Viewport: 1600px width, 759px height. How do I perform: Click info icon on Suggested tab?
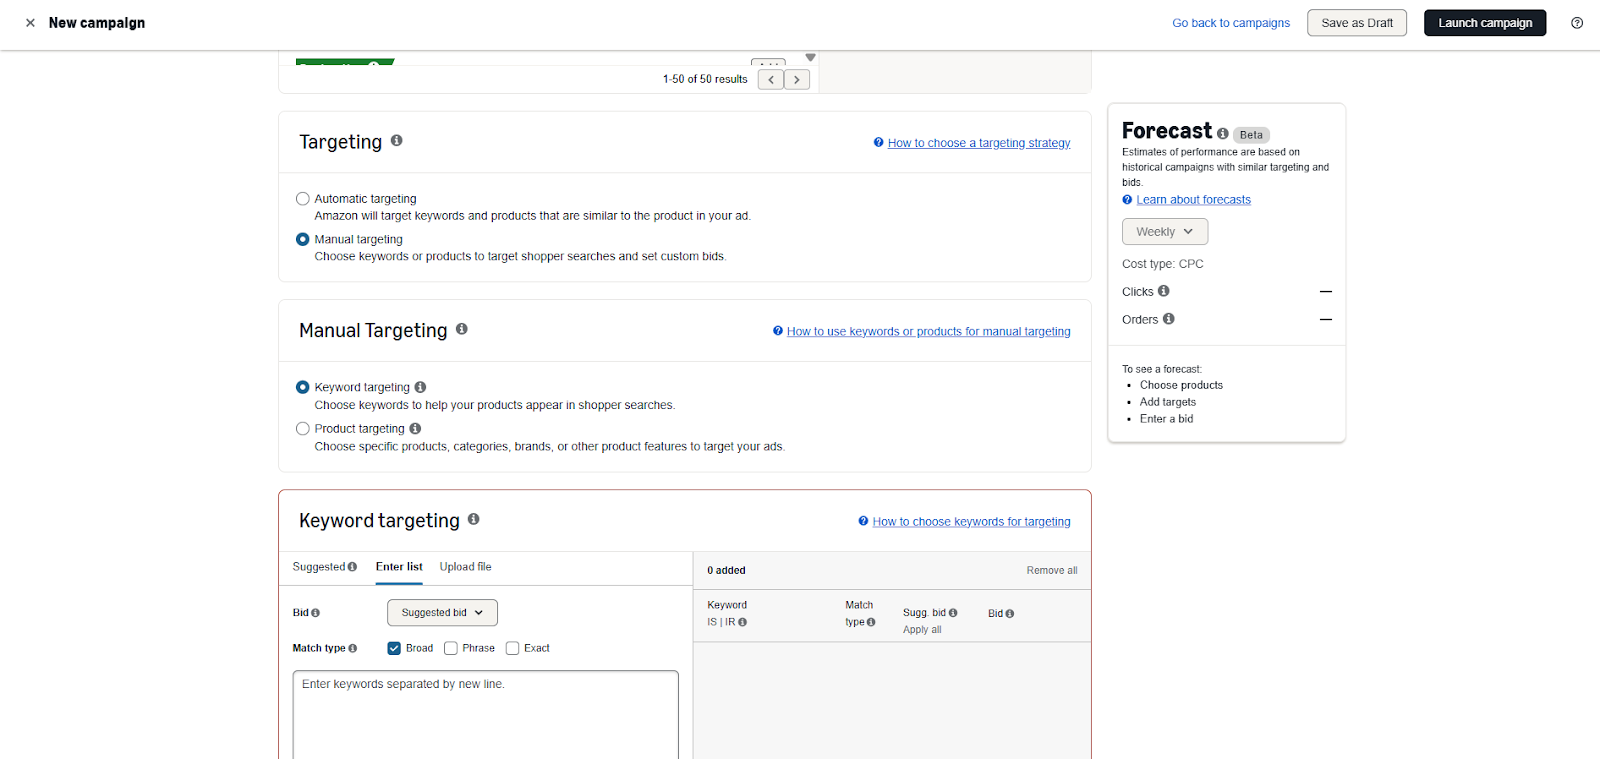click(x=352, y=567)
